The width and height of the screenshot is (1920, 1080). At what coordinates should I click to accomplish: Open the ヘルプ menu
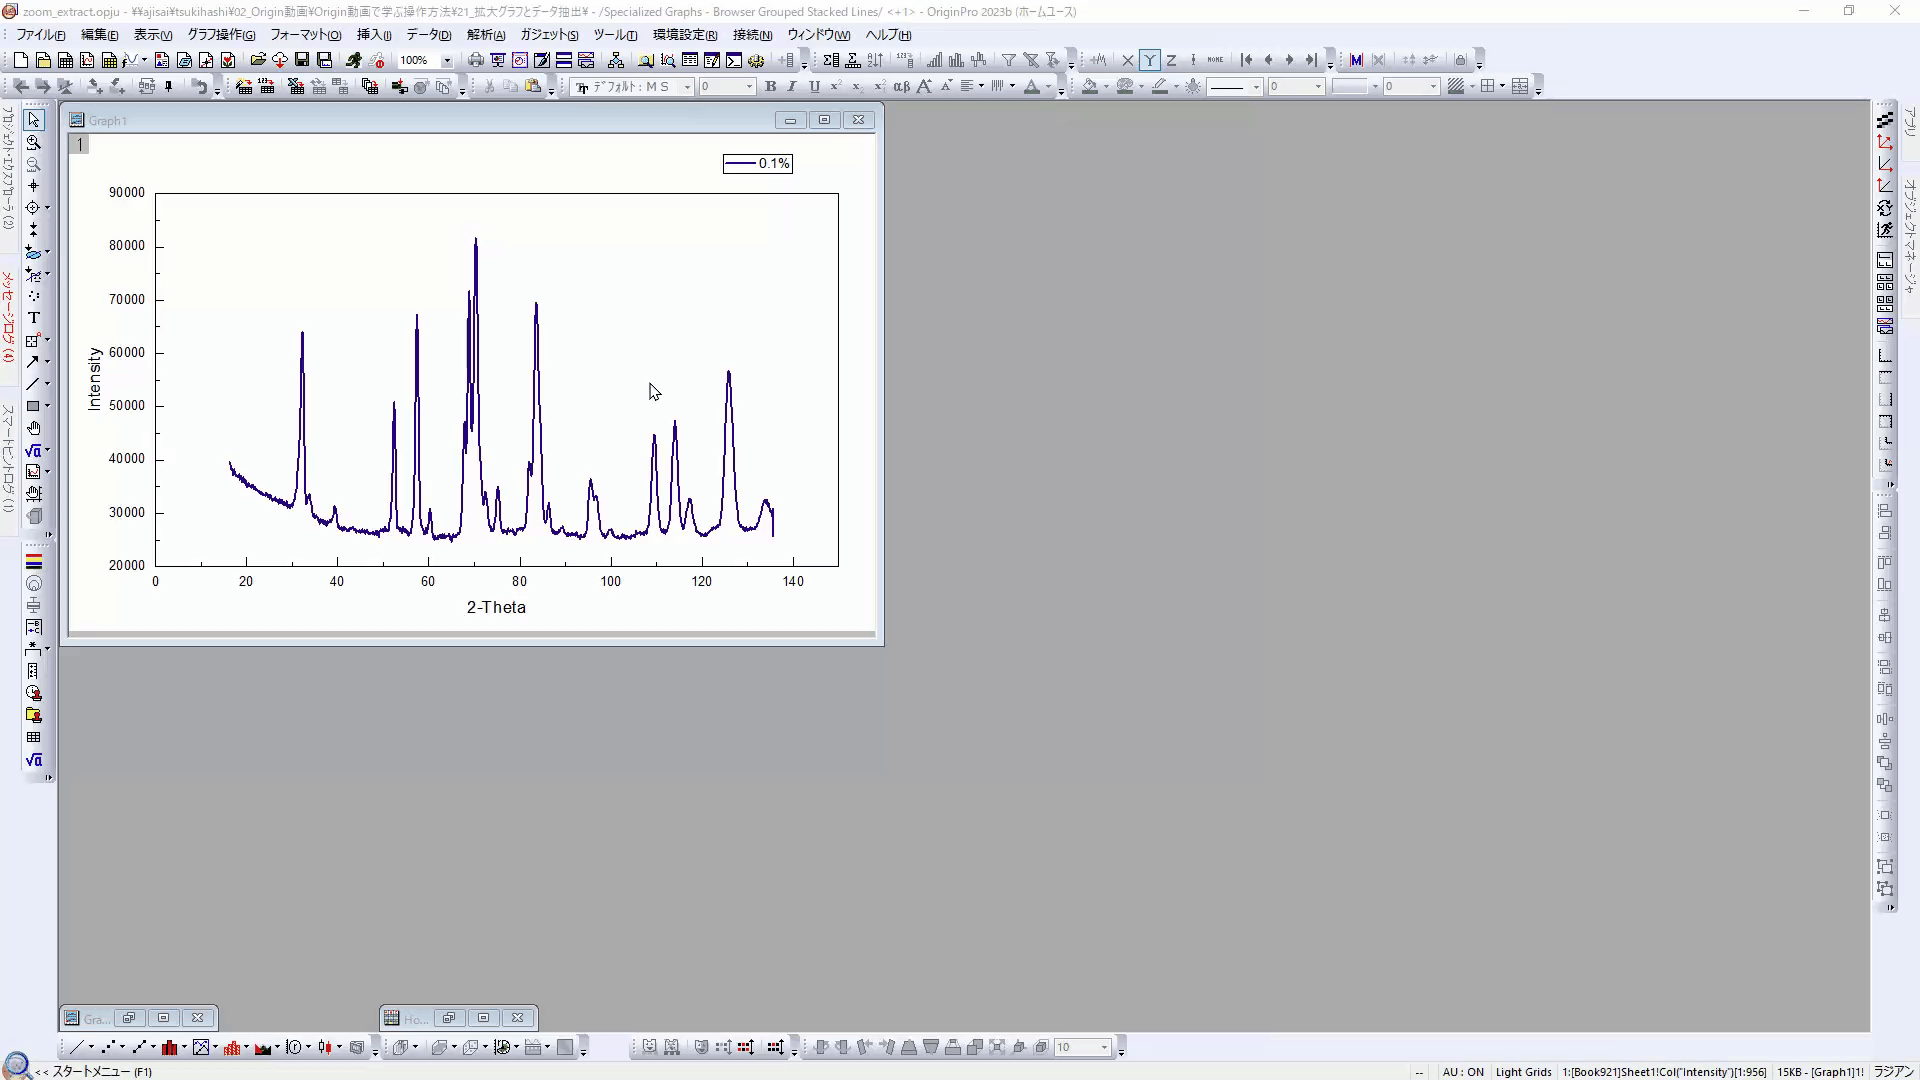[888, 35]
